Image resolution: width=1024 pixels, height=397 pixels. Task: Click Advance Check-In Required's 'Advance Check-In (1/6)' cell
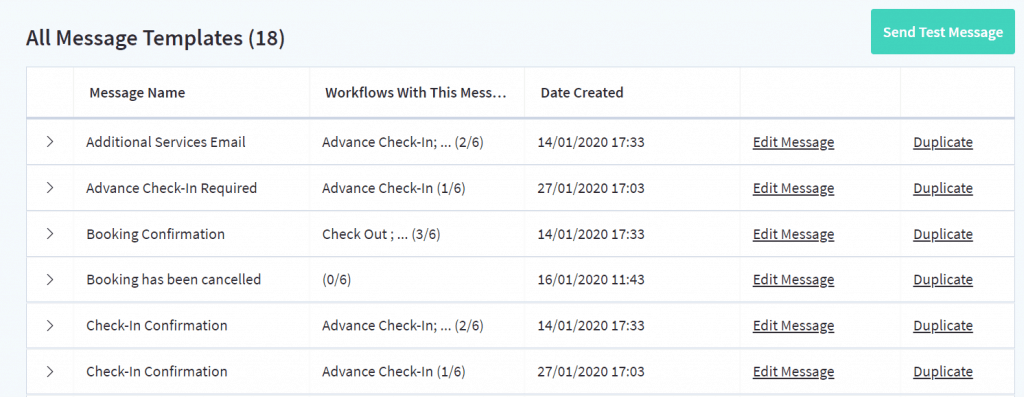click(394, 188)
